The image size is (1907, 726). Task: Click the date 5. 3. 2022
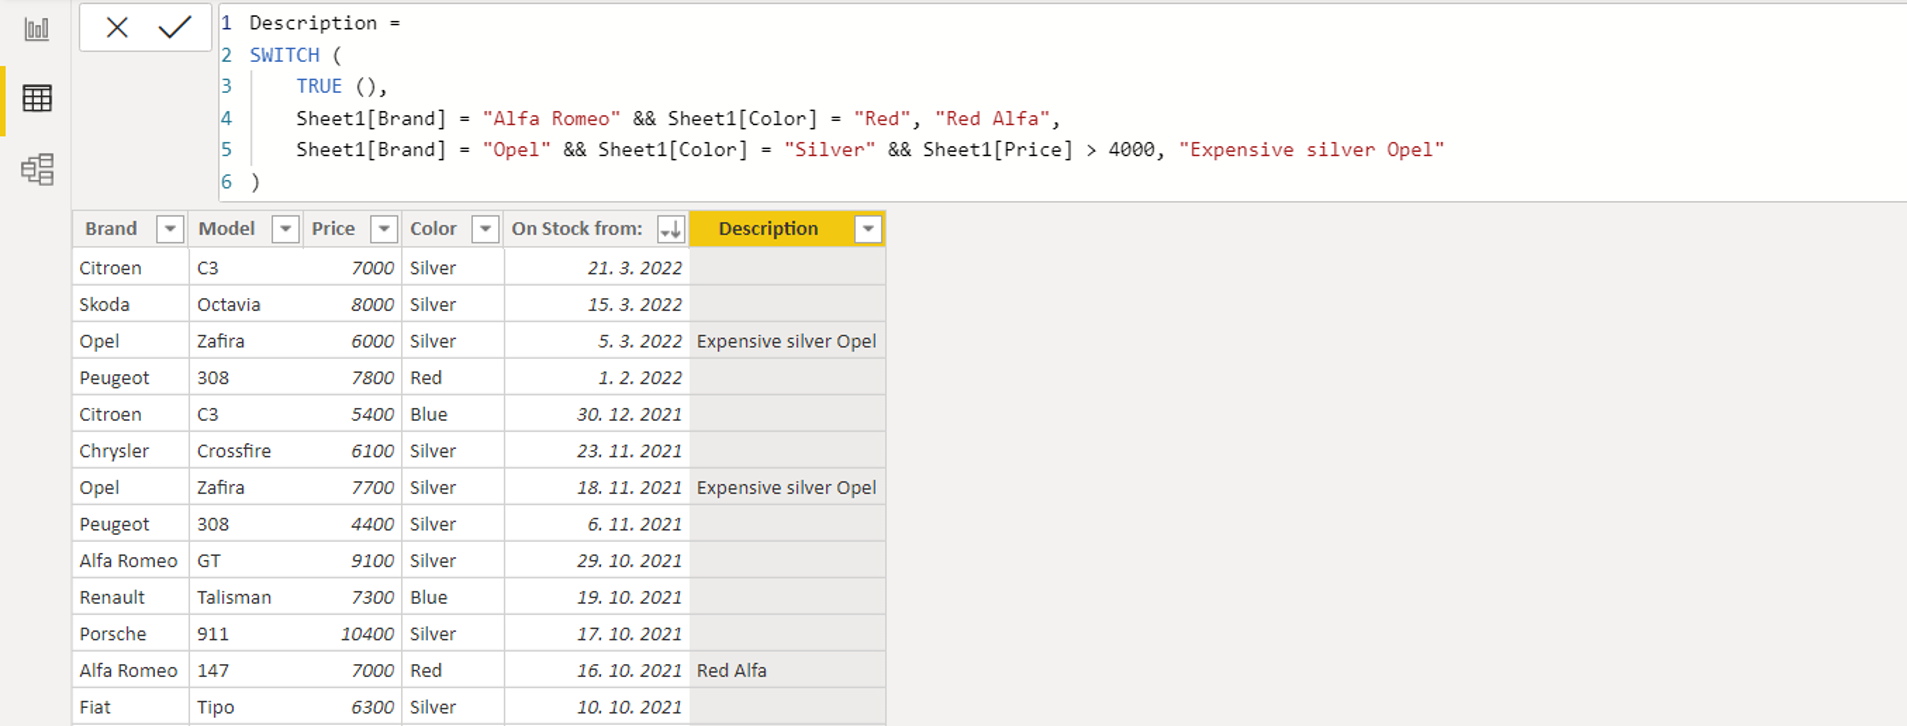[596, 341]
